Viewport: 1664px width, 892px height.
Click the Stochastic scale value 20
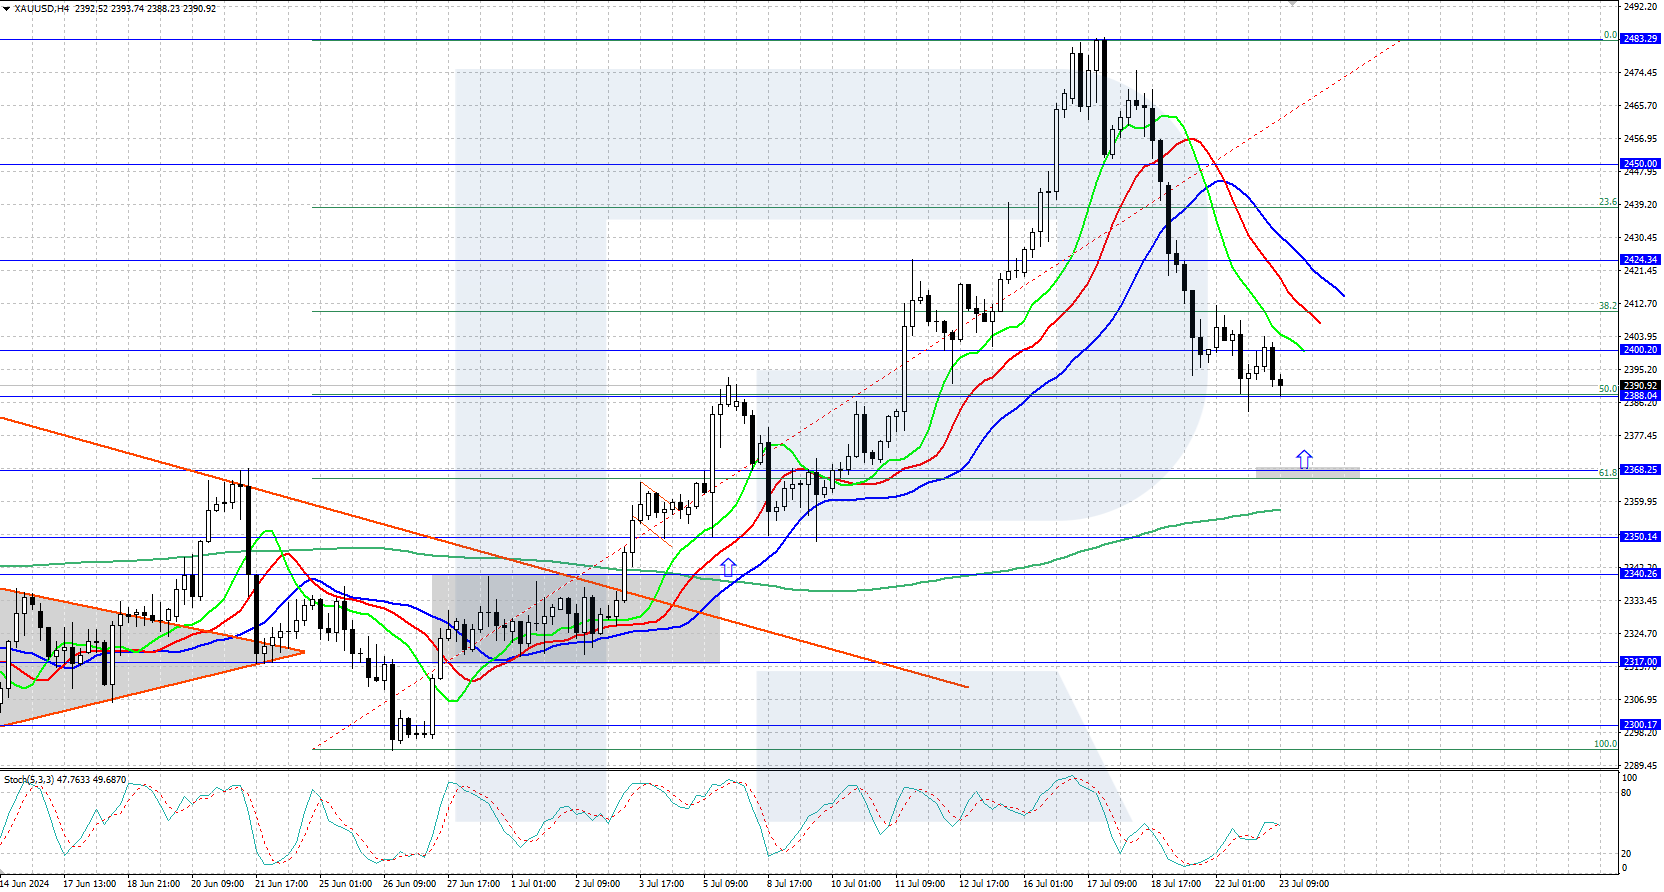click(x=1627, y=854)
